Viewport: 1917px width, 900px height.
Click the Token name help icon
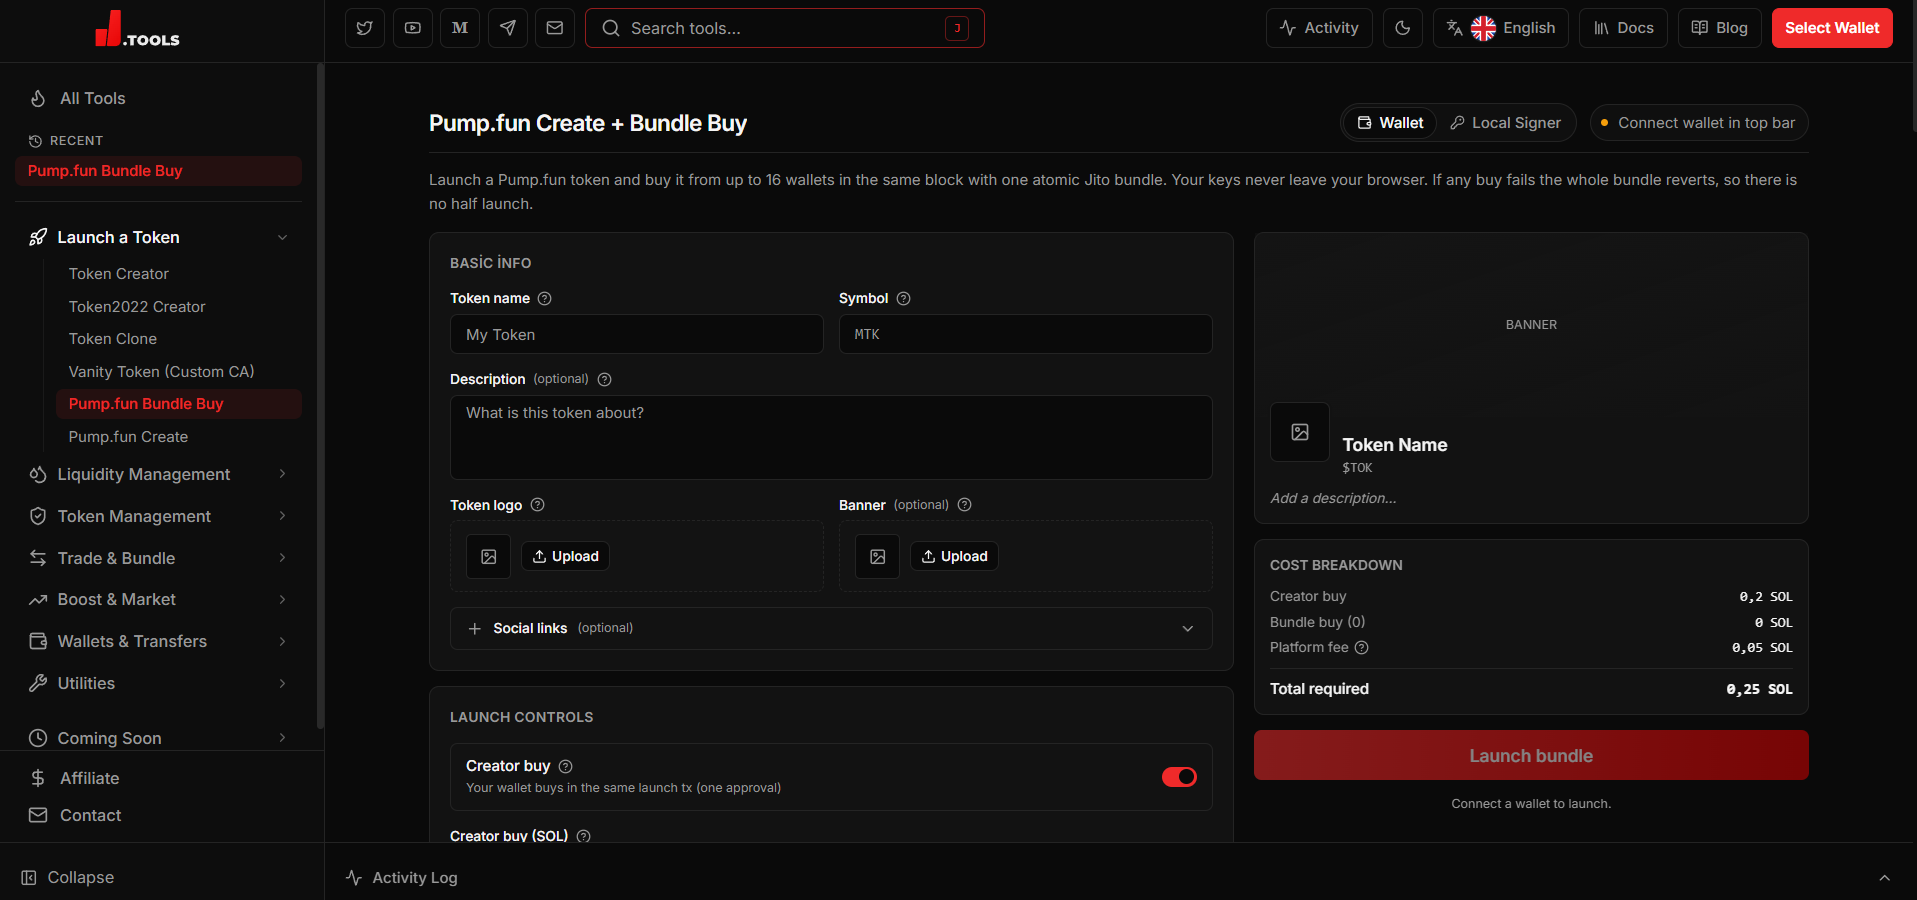coord(545,298)
